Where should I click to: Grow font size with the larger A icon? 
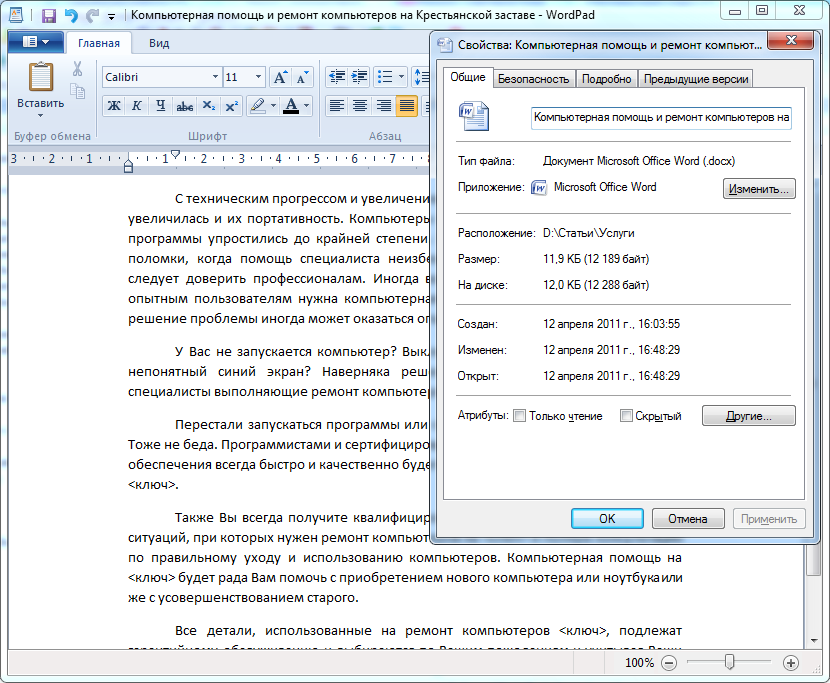[280, 77]
